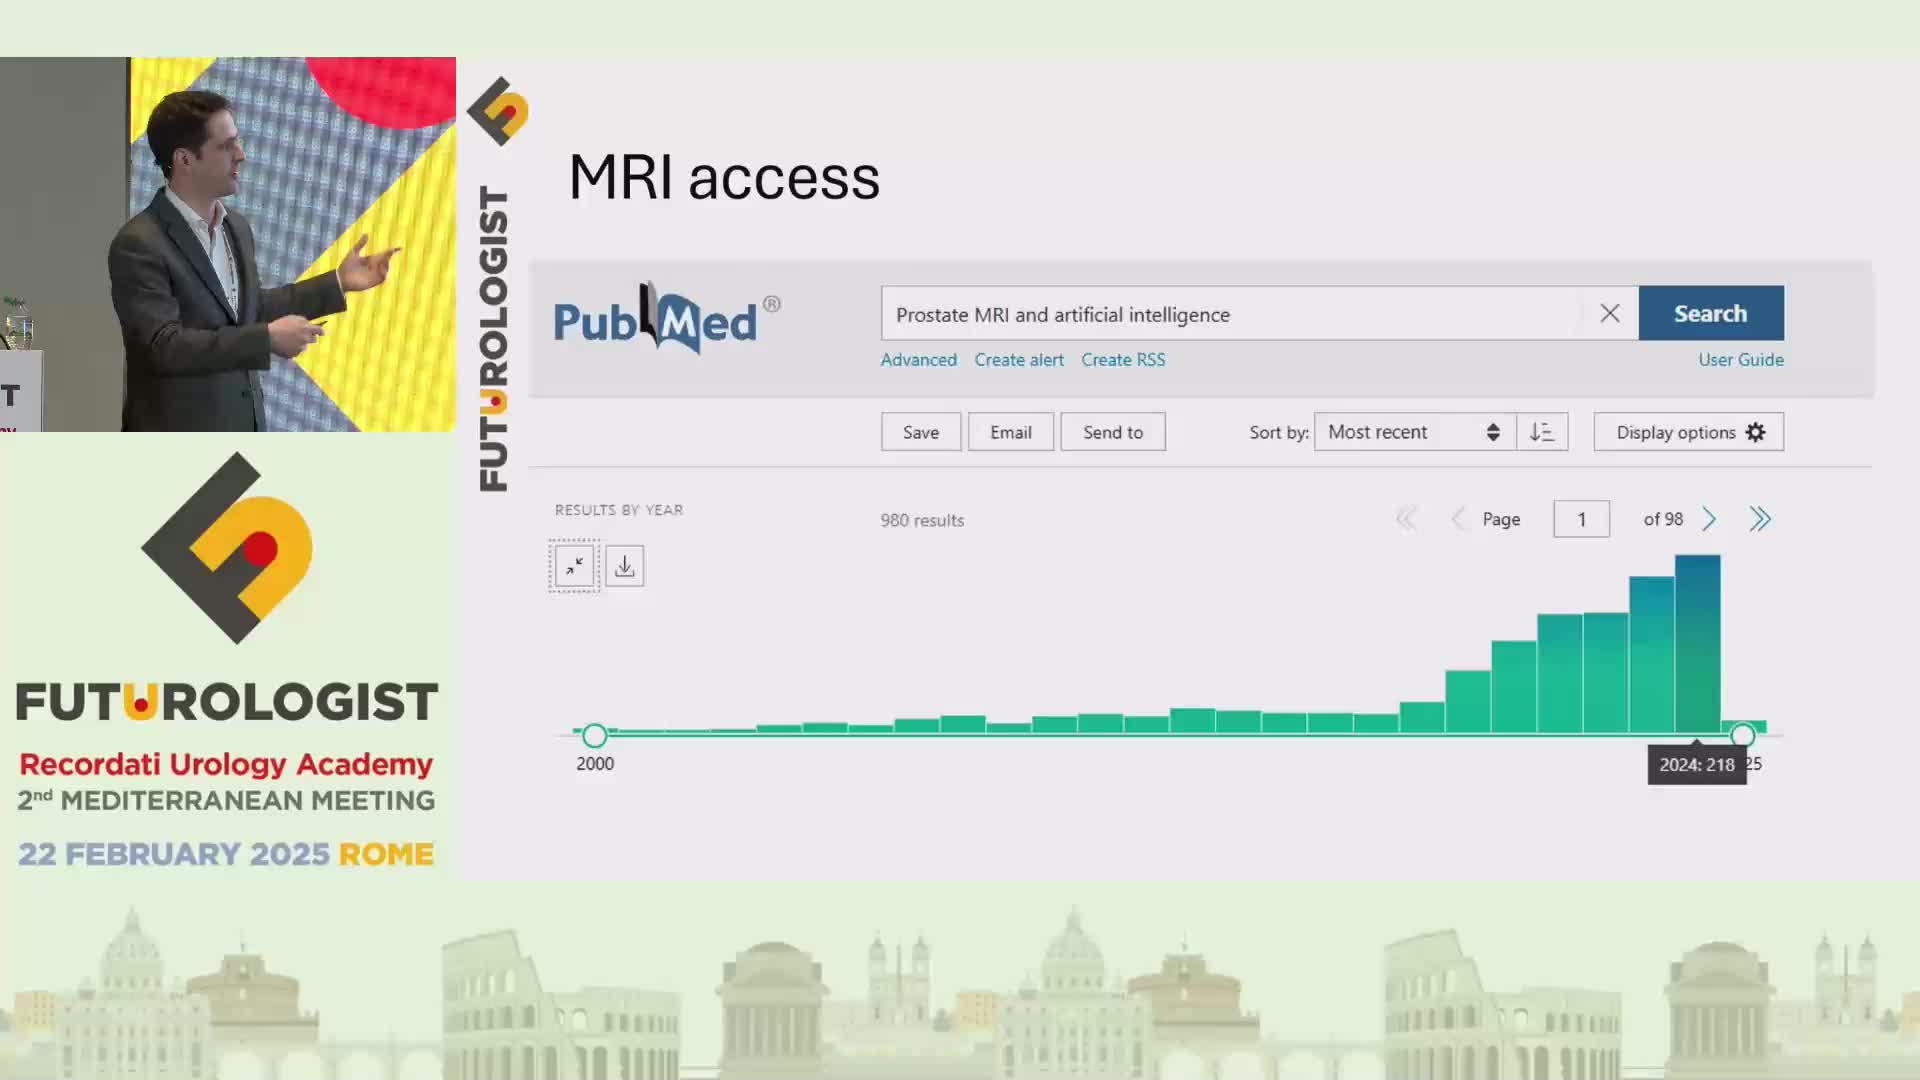Collapse the results by year chart
This screenshot has width=1920, height=1080.
[x=574, y=566]
